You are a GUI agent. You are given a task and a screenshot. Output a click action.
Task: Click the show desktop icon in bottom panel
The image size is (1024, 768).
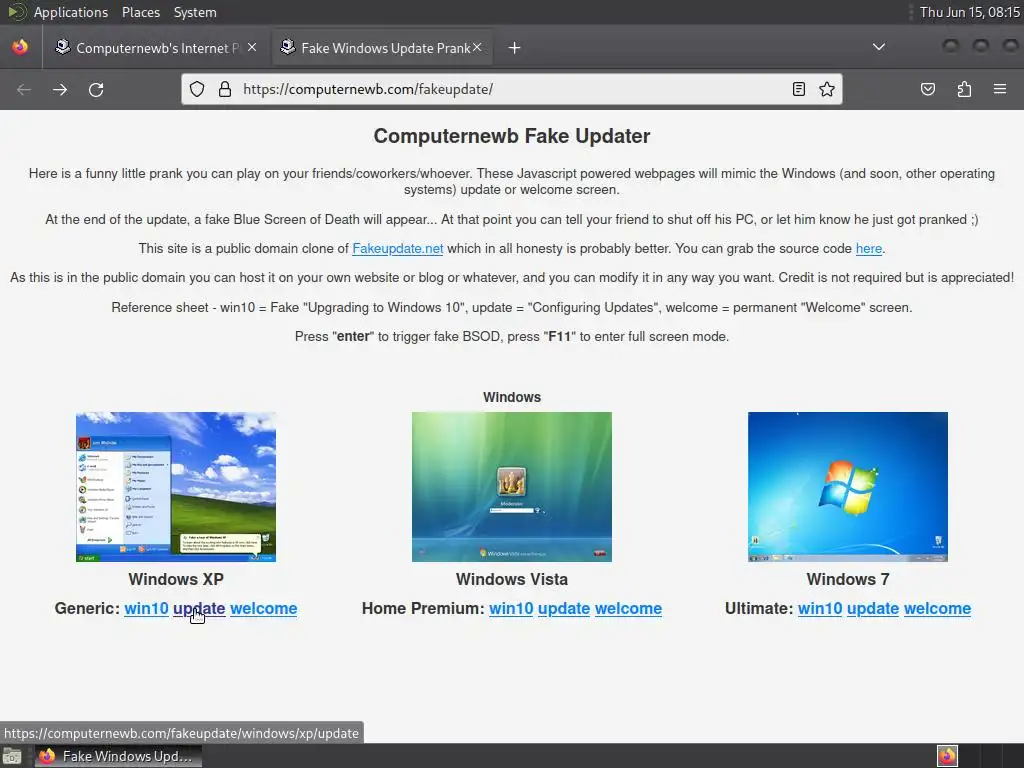pos(12,757)
